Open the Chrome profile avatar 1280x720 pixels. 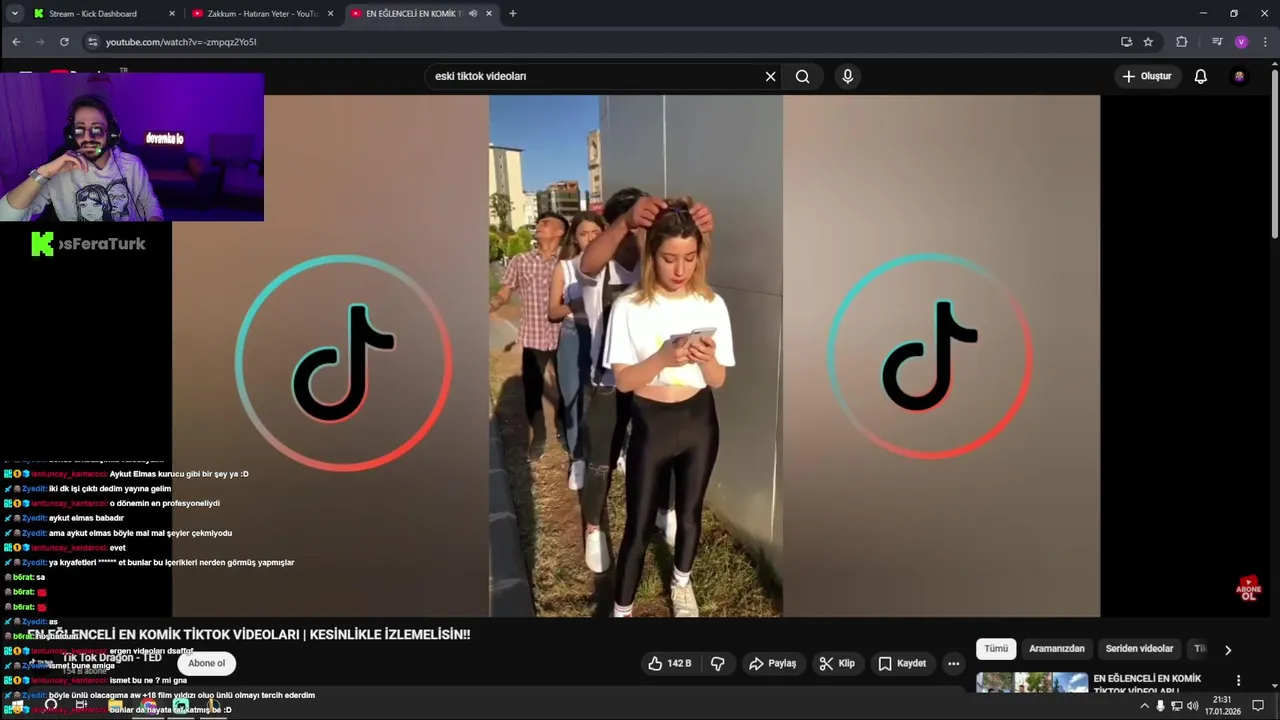[1241, 42]
